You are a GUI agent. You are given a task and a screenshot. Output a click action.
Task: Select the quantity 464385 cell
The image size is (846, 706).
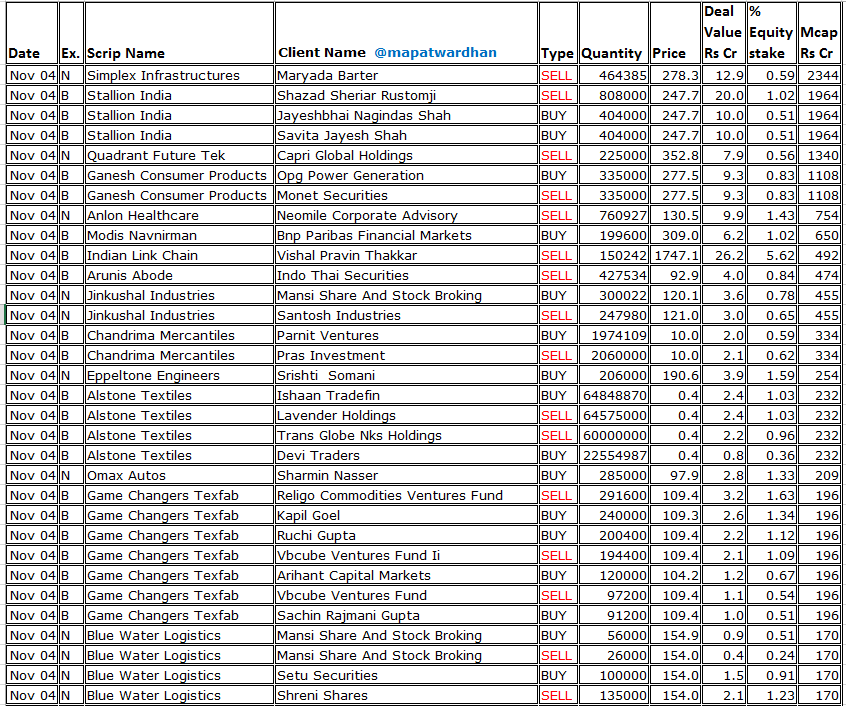613,76
